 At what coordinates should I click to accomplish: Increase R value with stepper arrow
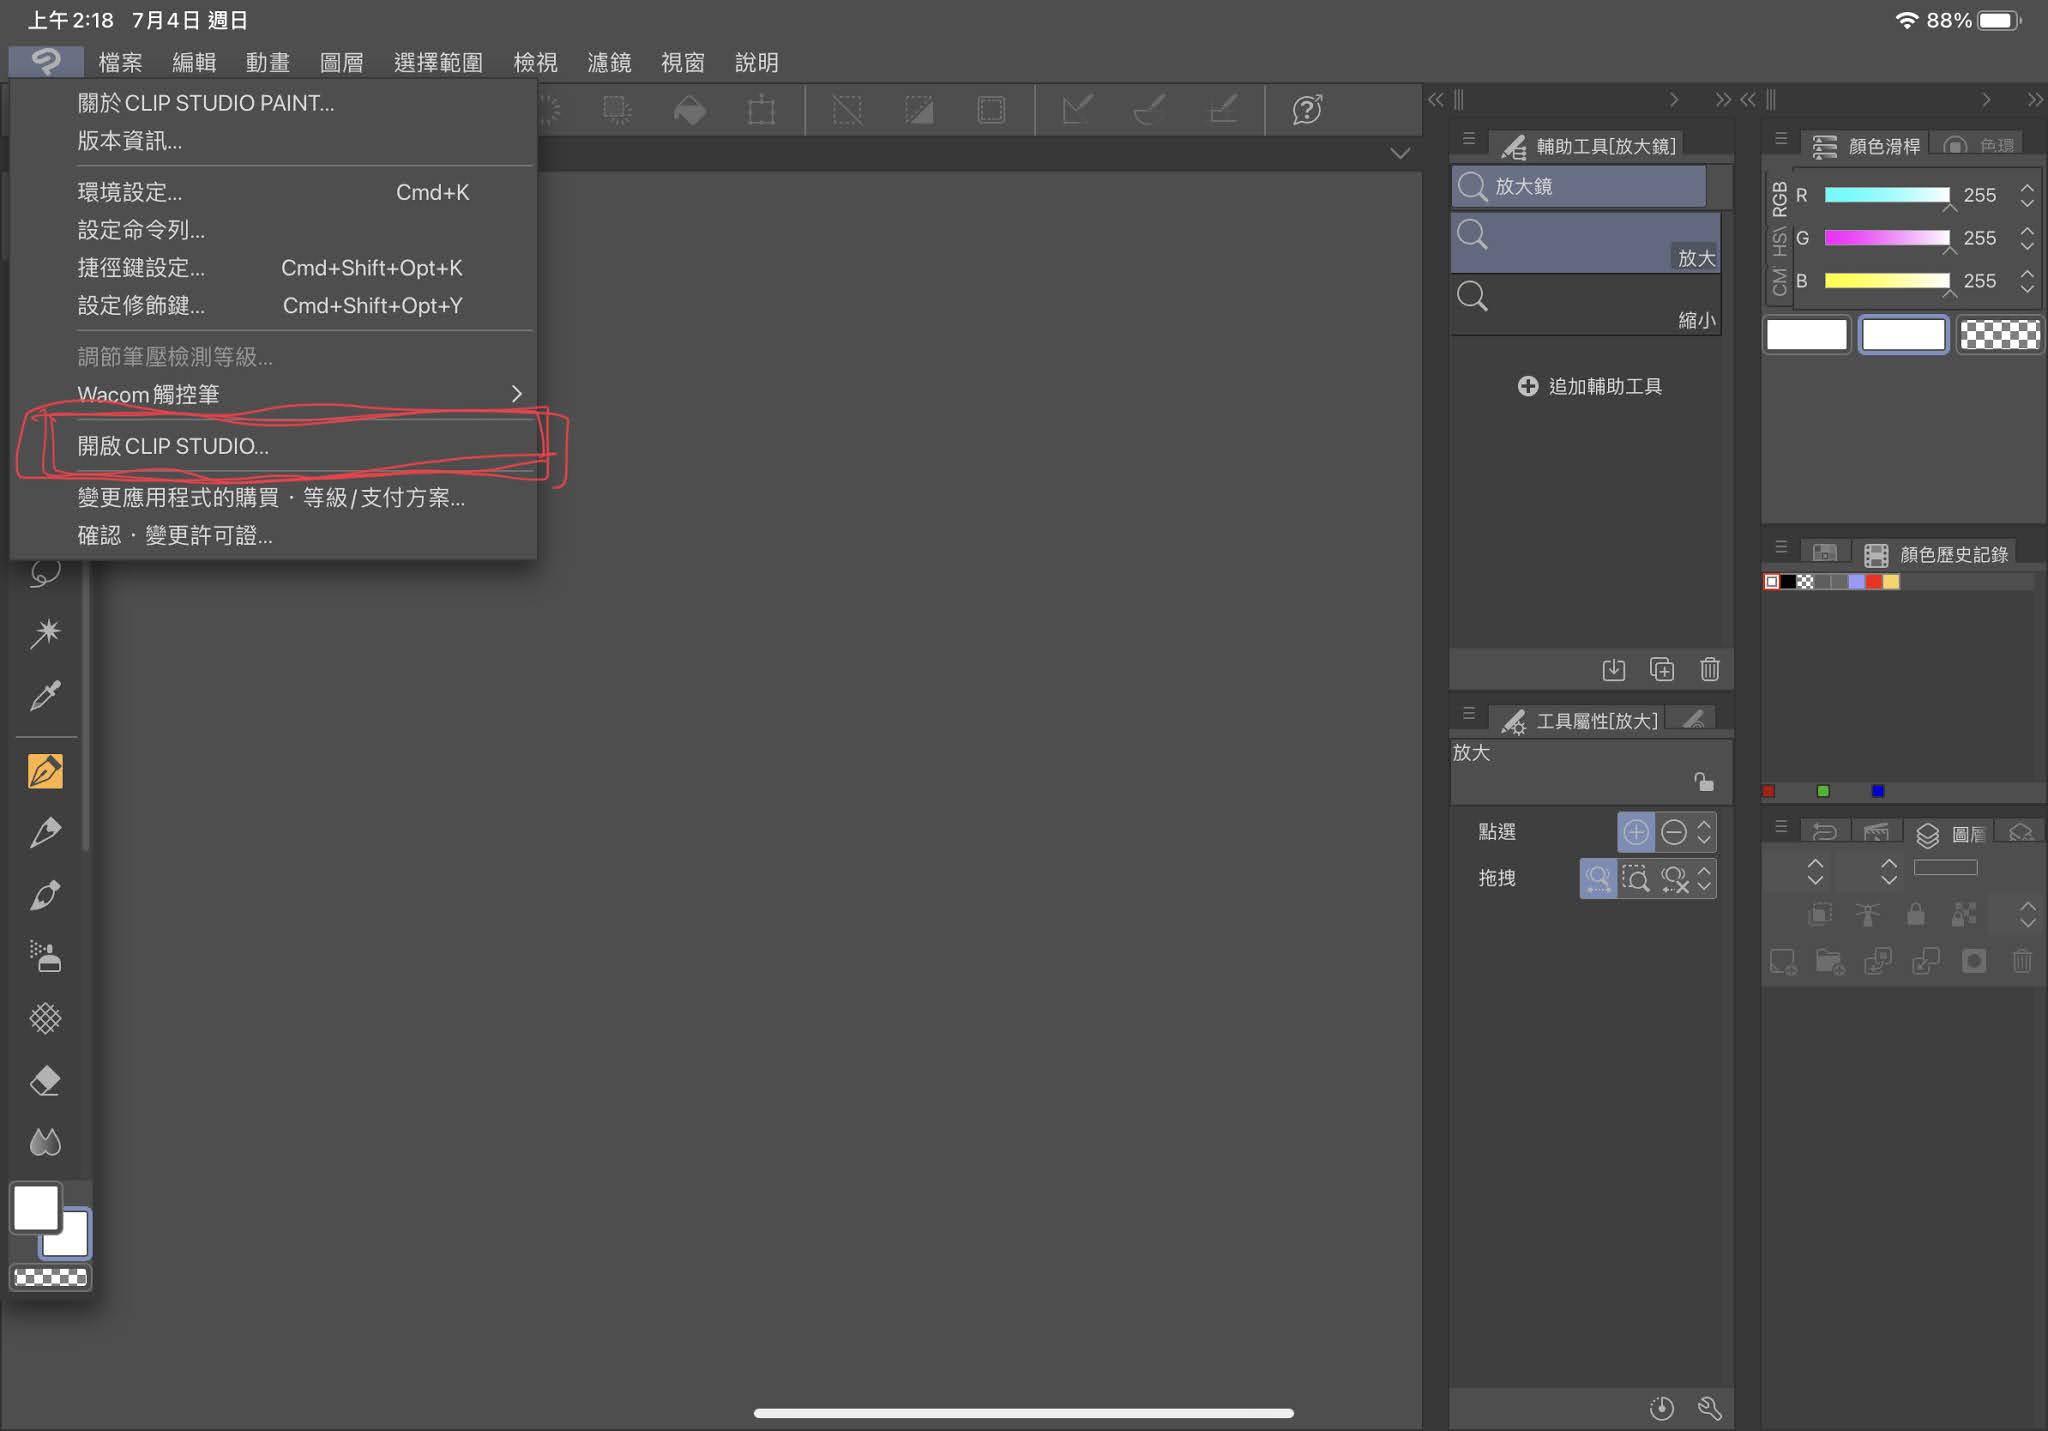click(2027, 187)
